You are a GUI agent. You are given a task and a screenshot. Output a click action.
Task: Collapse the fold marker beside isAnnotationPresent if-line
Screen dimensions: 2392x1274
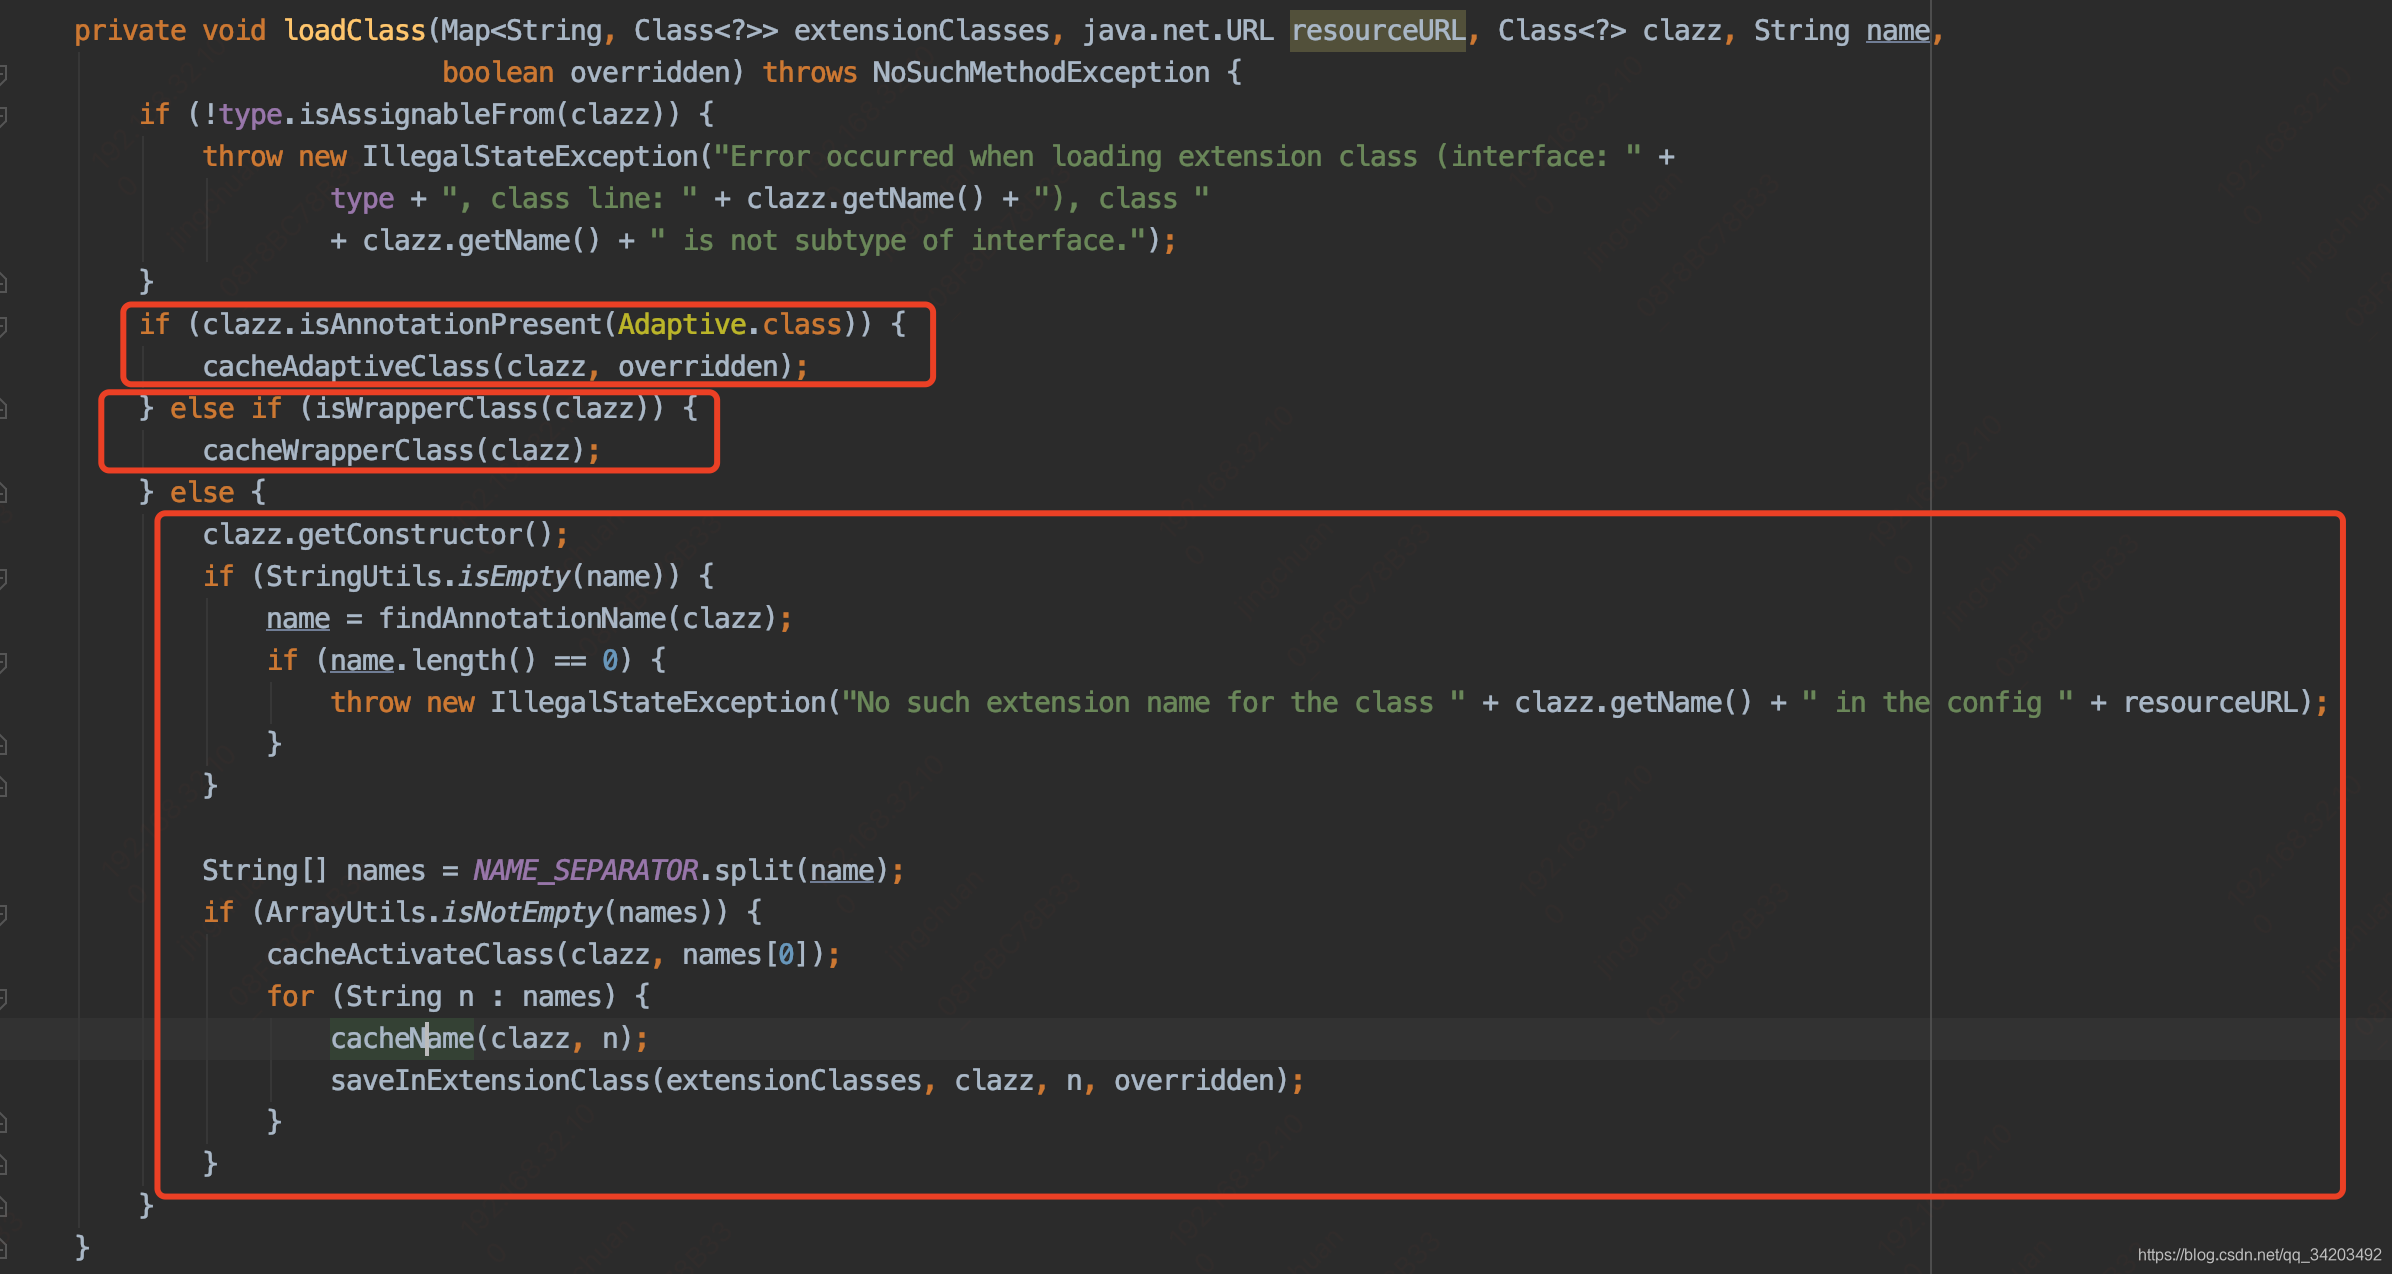(3, 326)
